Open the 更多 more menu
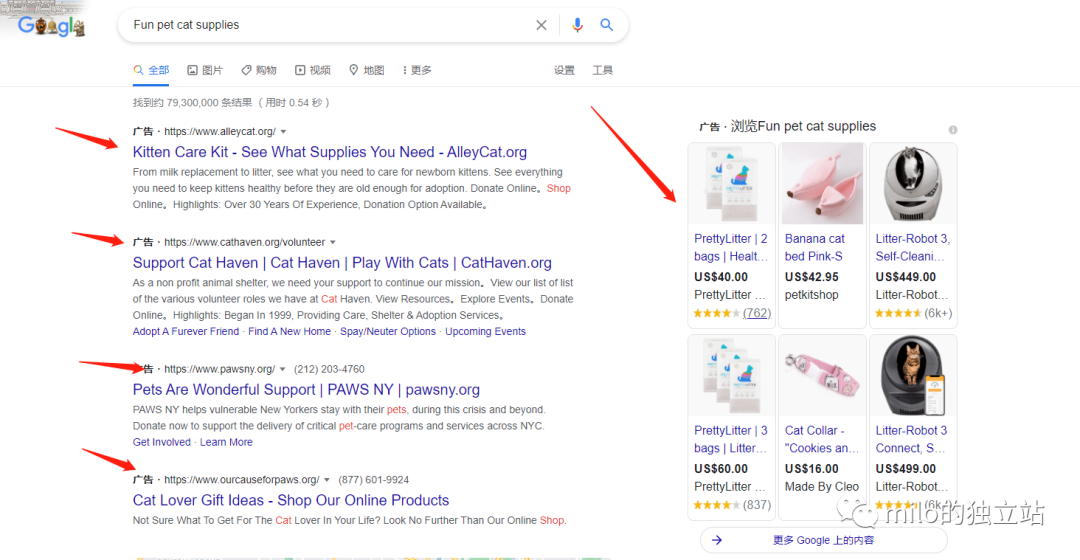The height and width of the screenshot is (560, 1080). [417, 70]
